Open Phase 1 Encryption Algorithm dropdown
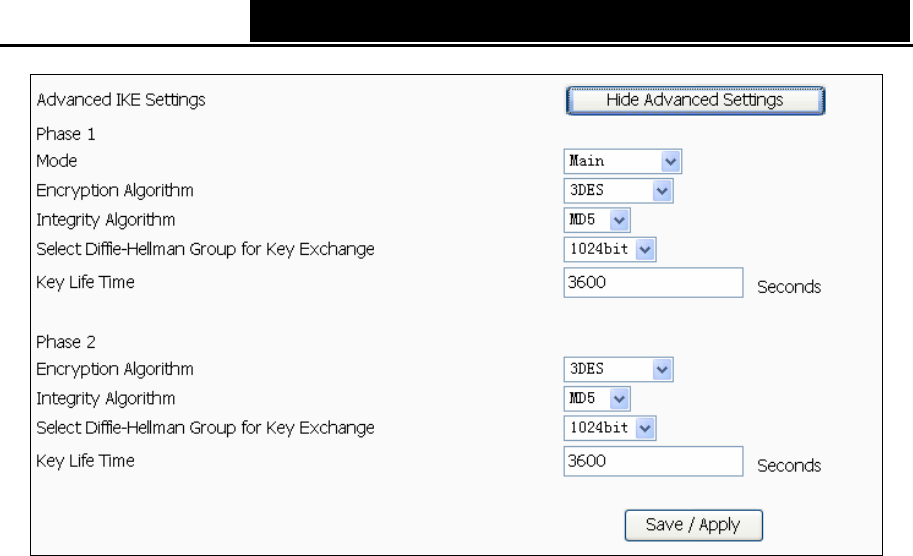This screenshot has height=556, width=913. coord(618,191)
